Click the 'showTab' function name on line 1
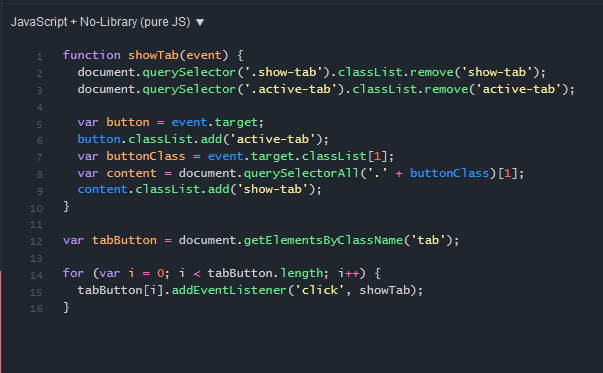The image size is (603, 373). tap(153, 55)
